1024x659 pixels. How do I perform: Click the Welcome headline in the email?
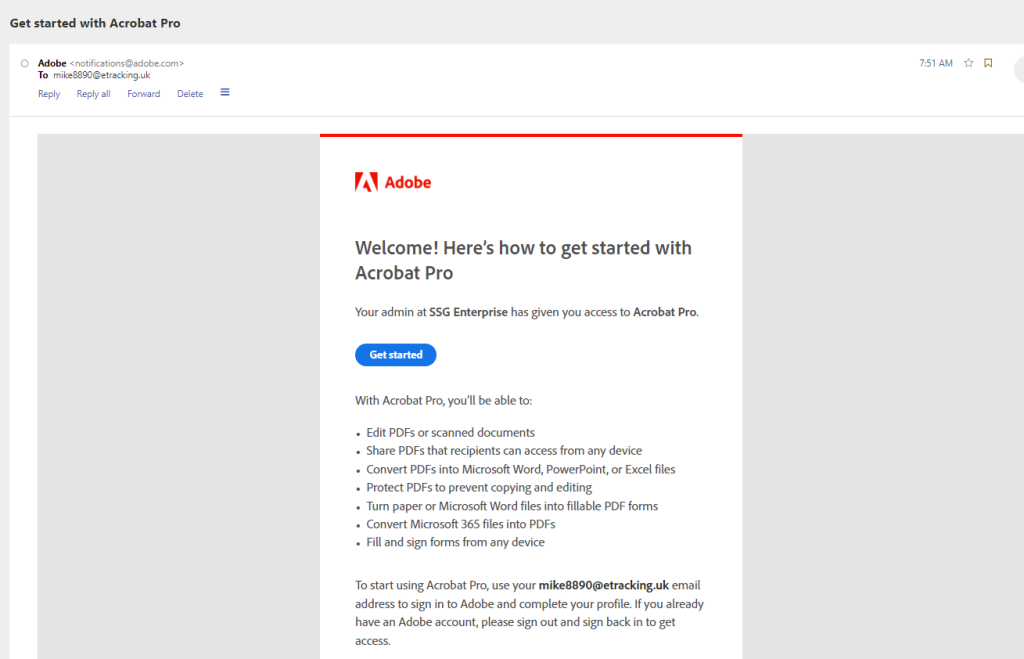click(x=523, y=260)
